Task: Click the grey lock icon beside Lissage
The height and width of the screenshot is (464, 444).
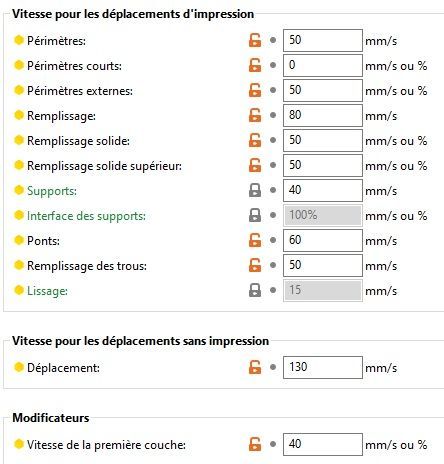Action: [x=255, y=290]
